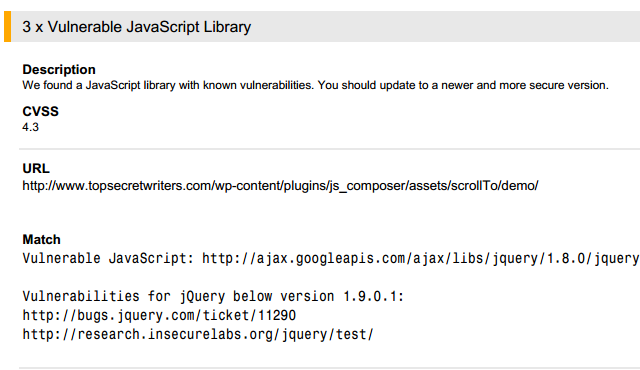
Task: Click the CVSS heading
Action: [x=40, y=111]
